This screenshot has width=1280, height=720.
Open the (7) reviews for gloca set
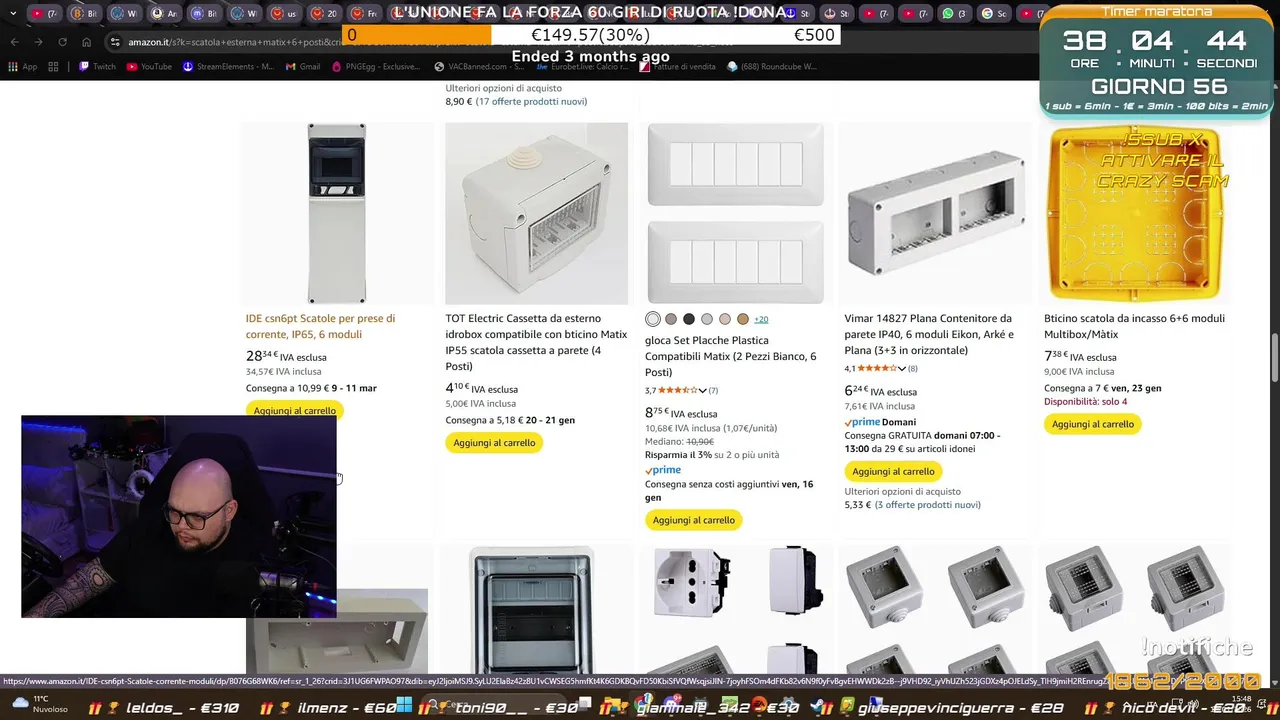[713, 391]
